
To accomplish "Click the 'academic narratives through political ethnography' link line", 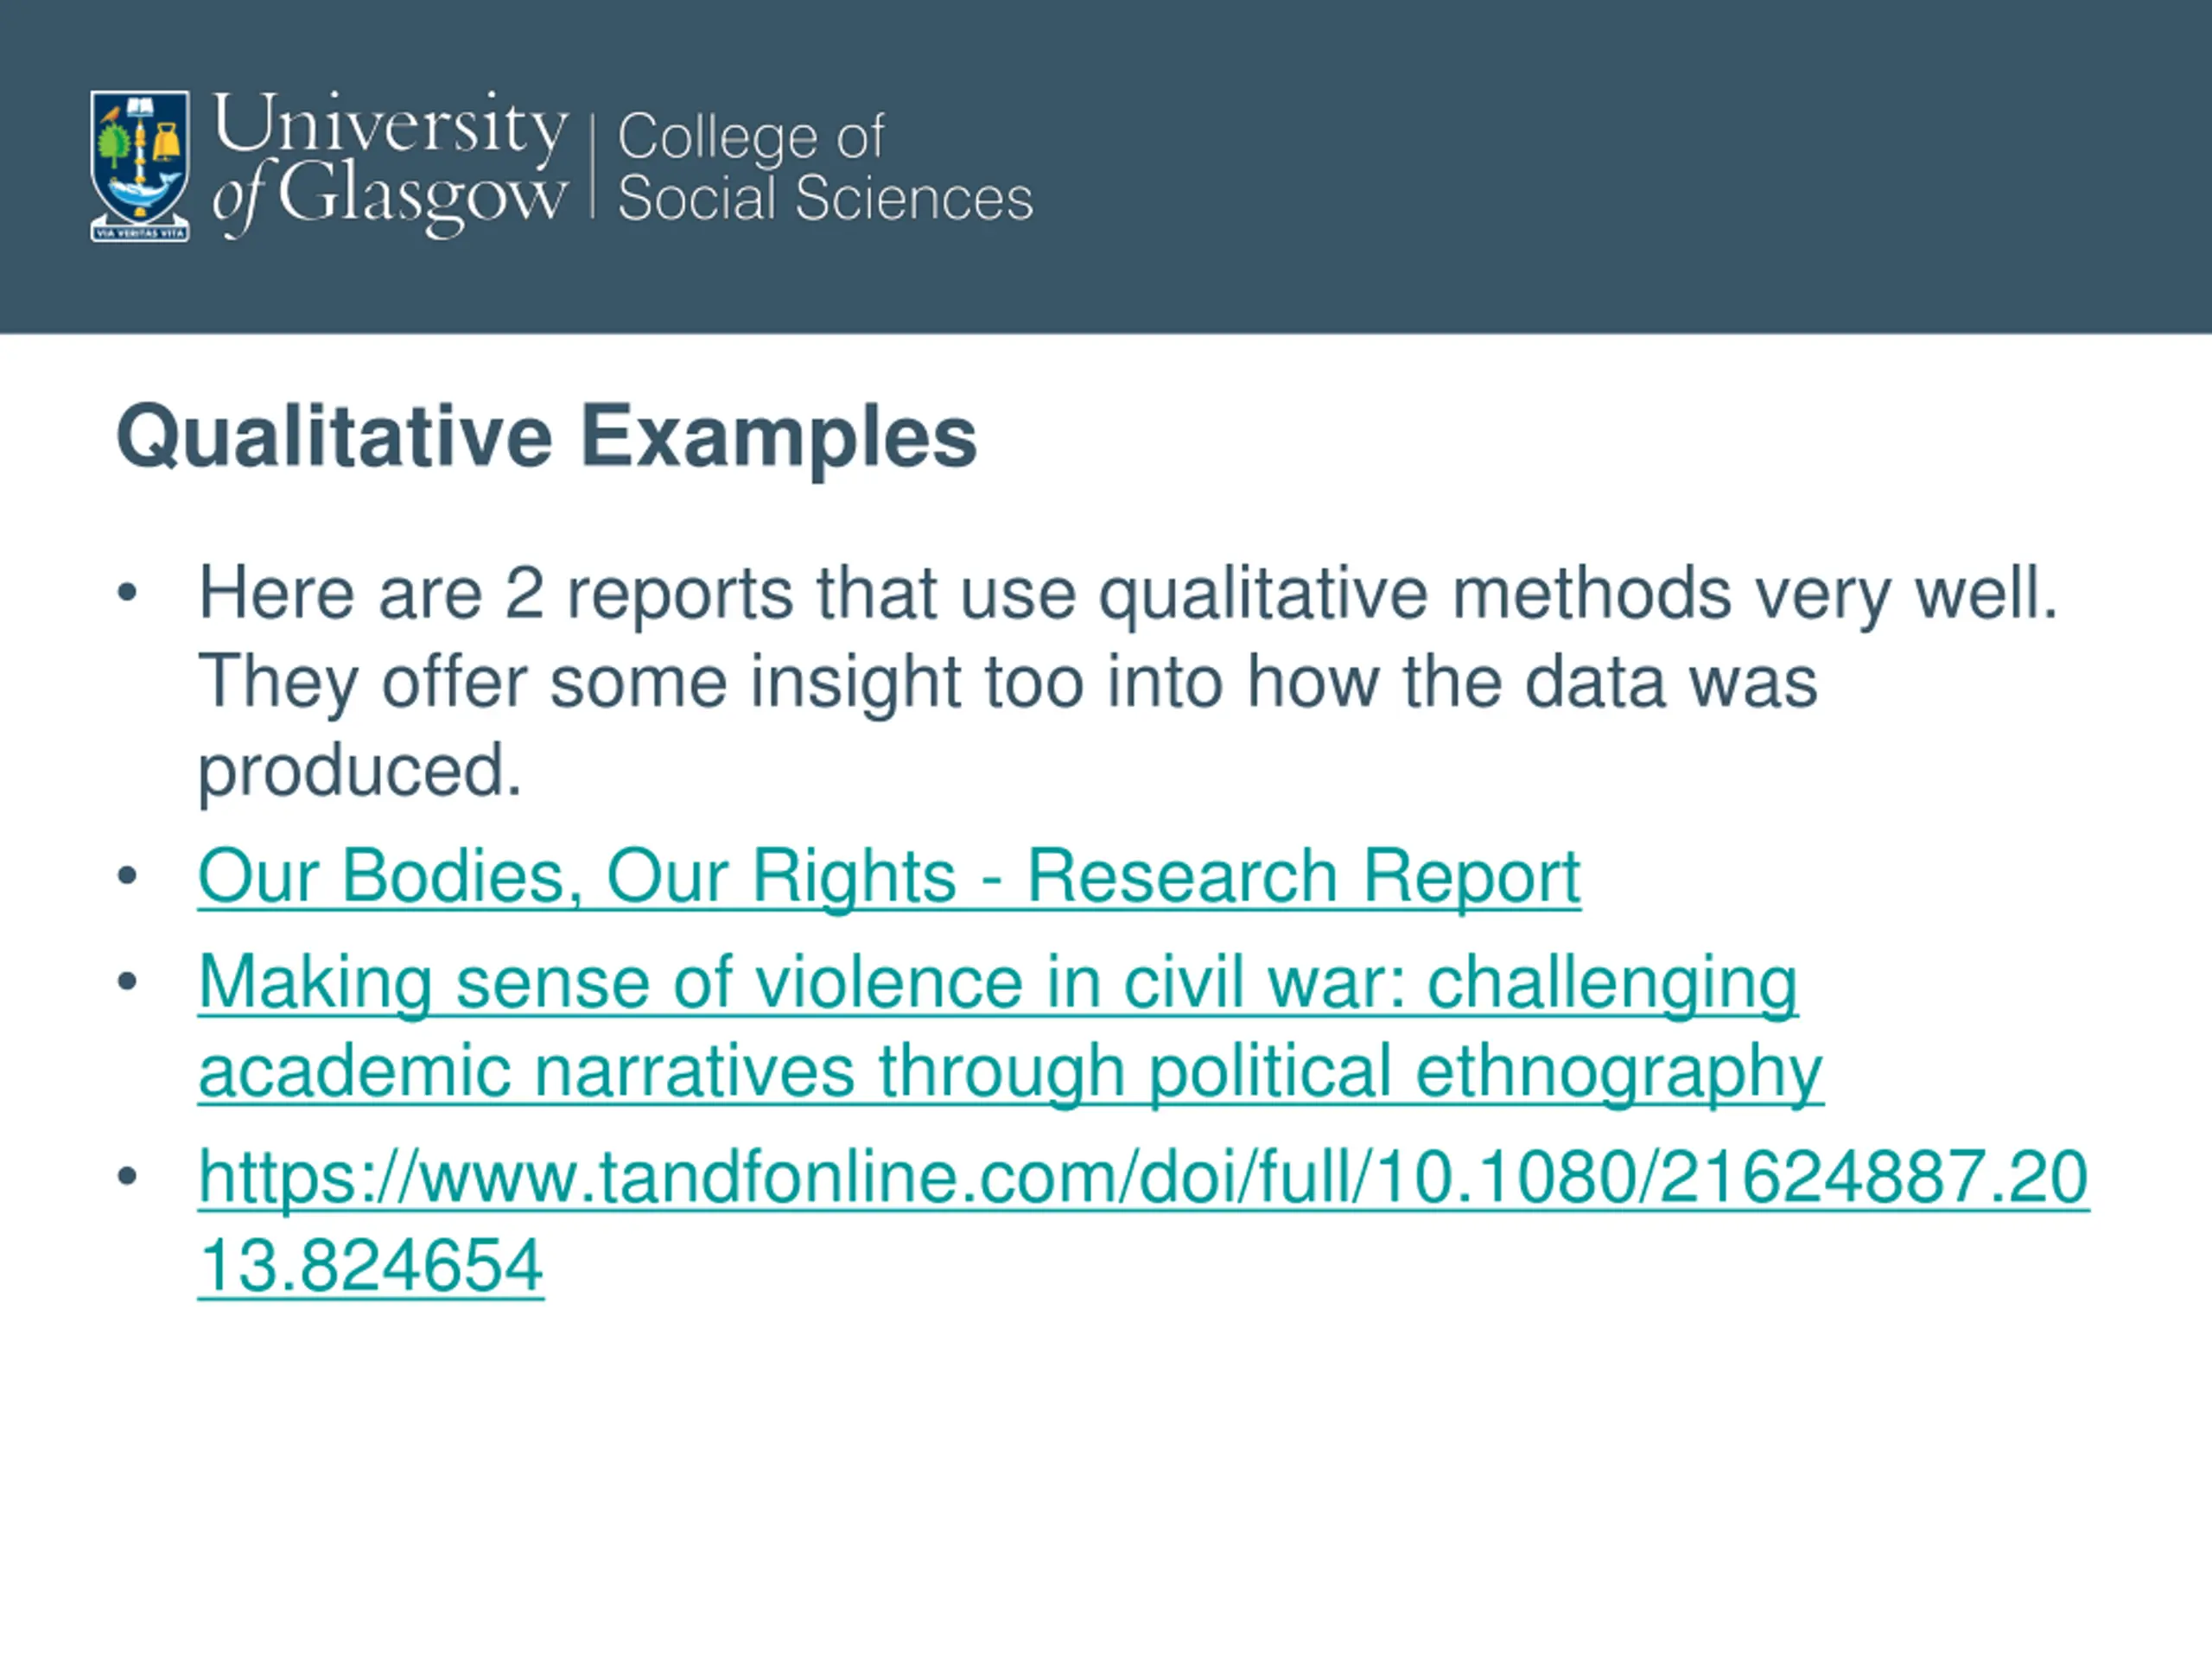I will (x=1011, y=1071).
